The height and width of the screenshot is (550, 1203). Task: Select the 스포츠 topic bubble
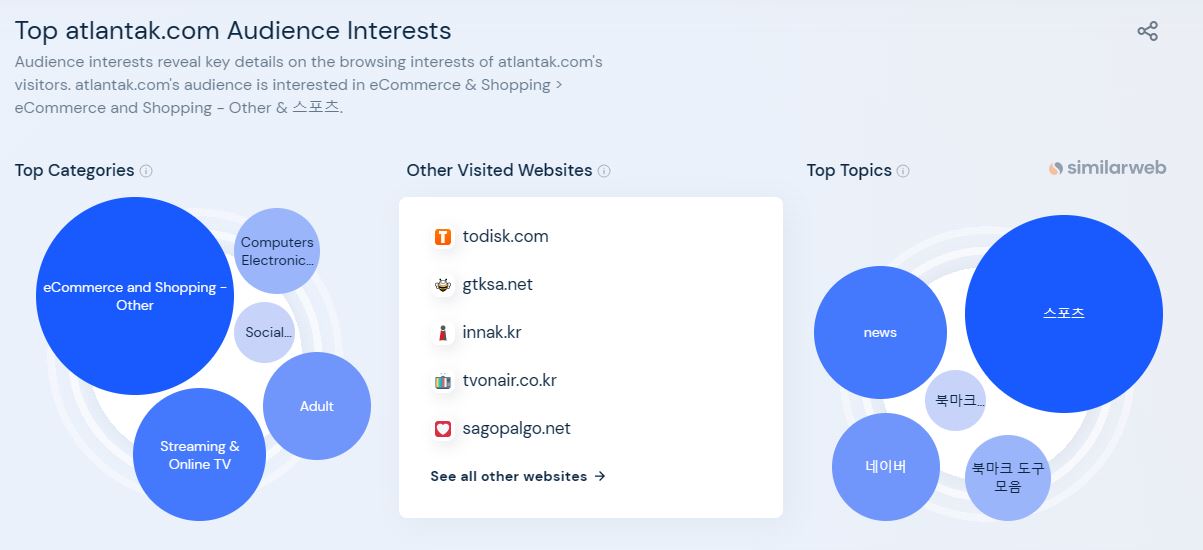click(x=1064, y=314)
